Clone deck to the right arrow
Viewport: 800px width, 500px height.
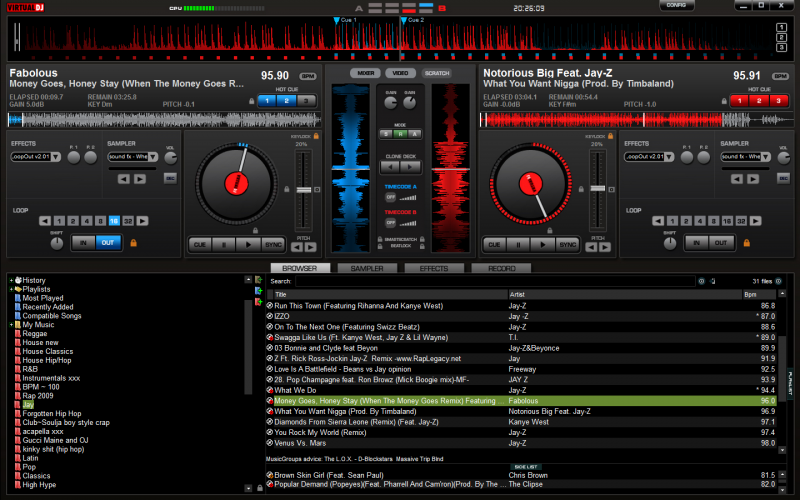point(410,167)
